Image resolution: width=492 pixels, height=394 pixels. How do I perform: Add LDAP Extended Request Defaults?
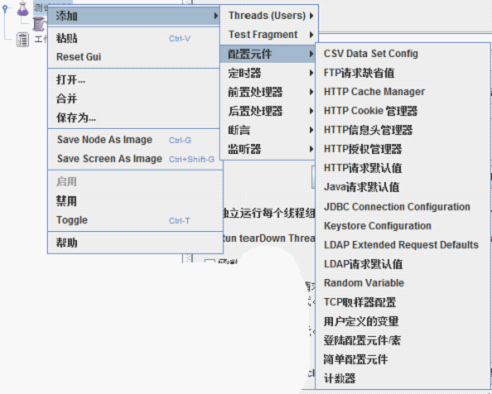(x=403, y=245)
